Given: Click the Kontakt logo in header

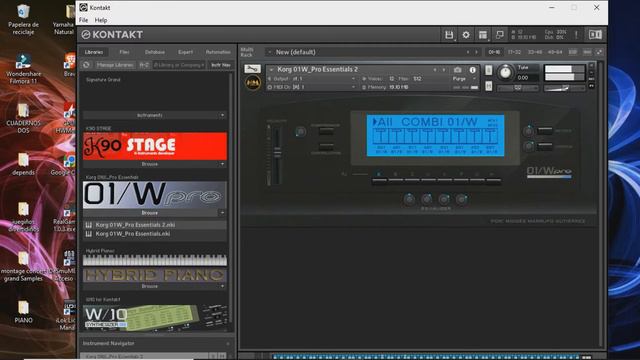Looking at the screenshot, I should (x=112, y=35).
